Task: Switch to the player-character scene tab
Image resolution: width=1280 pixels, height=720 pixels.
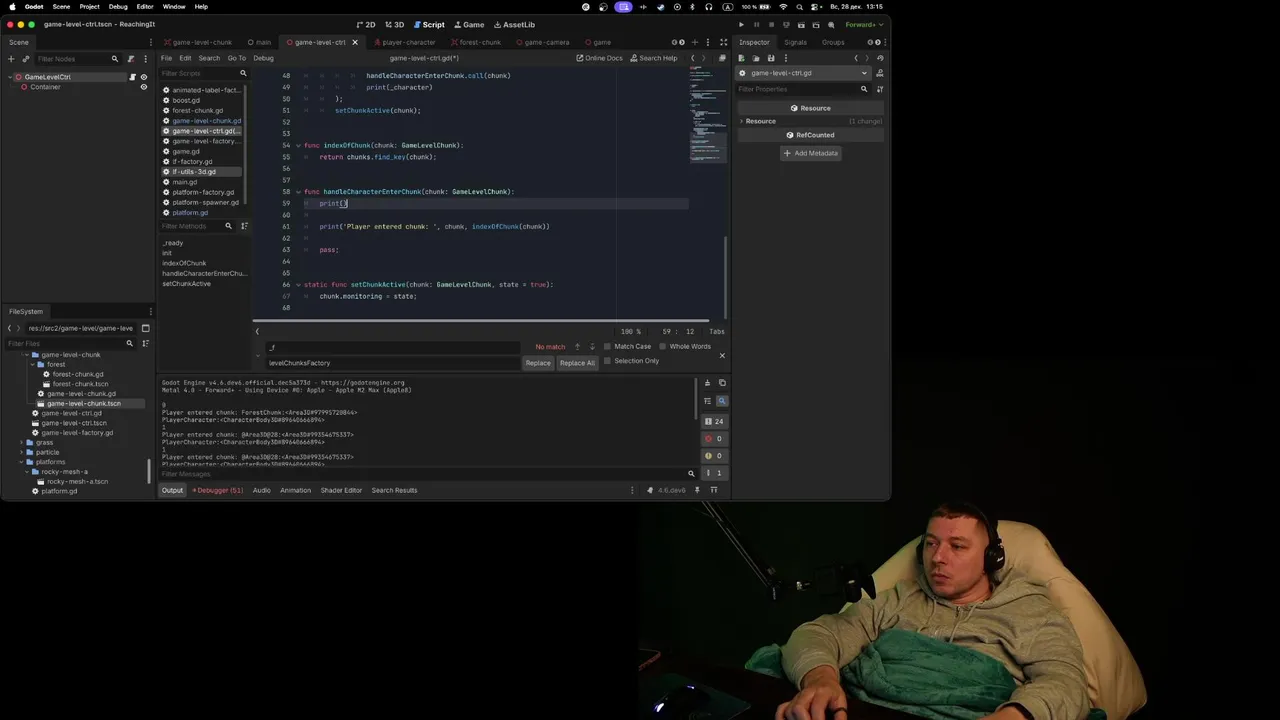Action: tap(404, 42)
